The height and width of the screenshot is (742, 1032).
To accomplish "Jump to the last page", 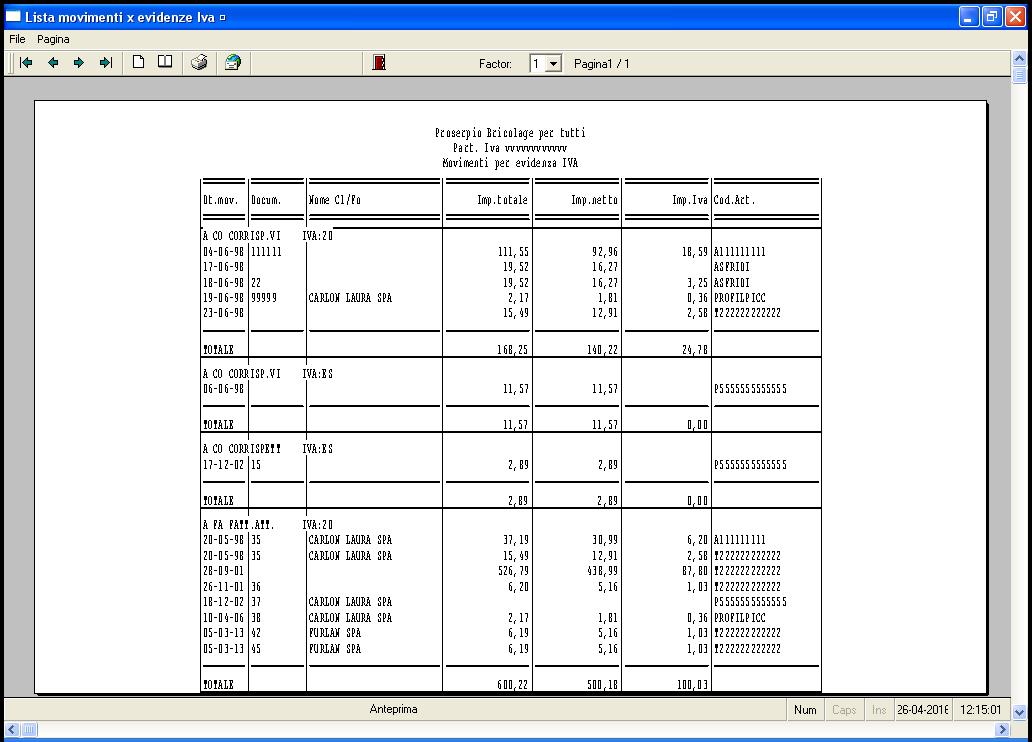I will (105, 63).
